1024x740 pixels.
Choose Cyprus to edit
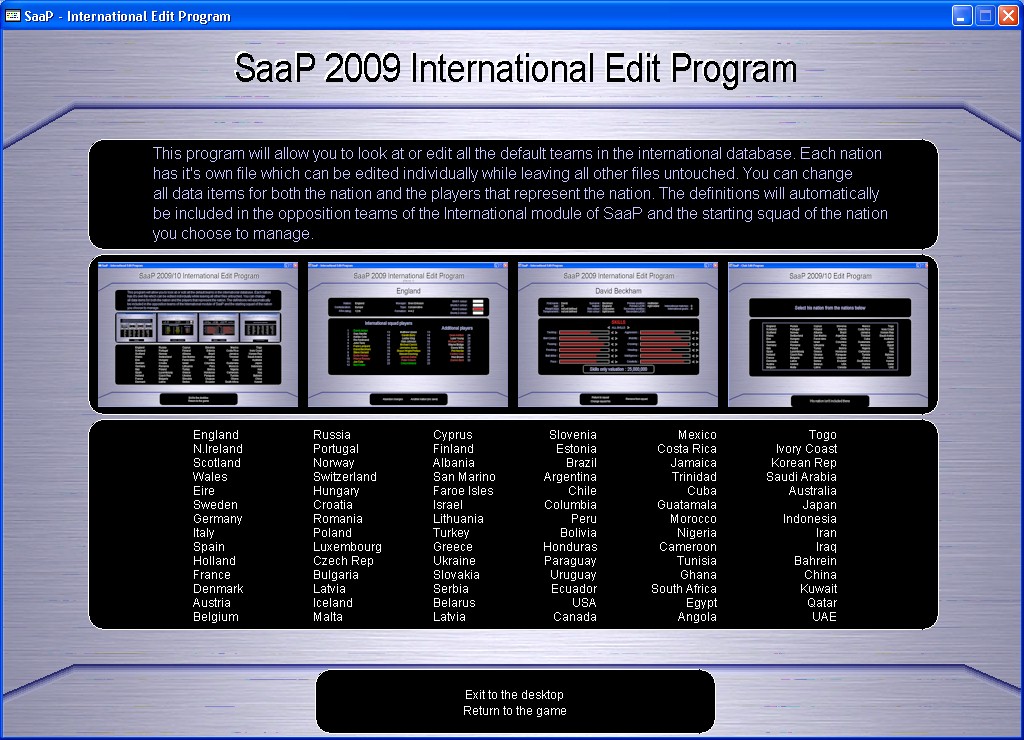click(453, 434)
